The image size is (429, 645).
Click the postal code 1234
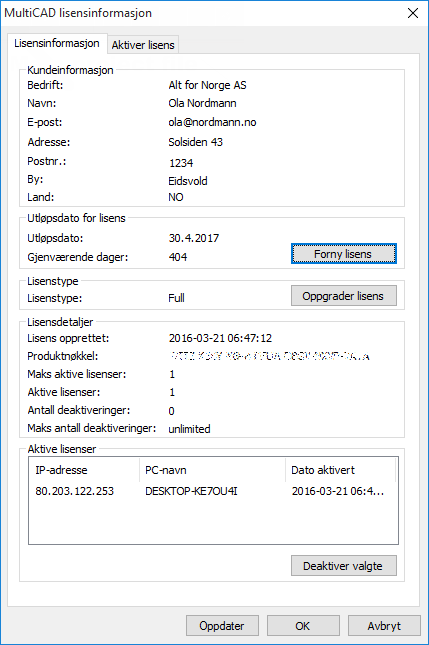click(181, 163)
